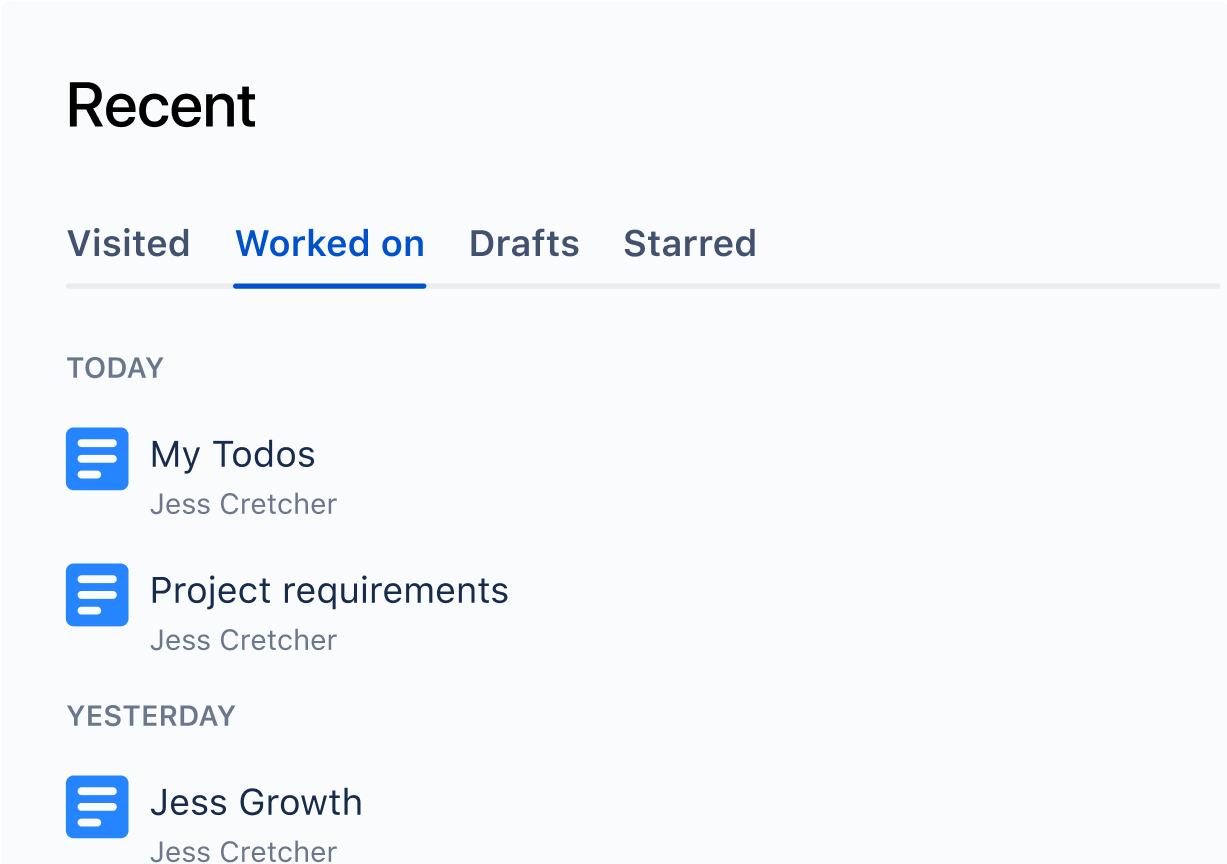Click the gray tab divider right of Starred
This screenshot has width=1227, height=864.
coord(990,286)
